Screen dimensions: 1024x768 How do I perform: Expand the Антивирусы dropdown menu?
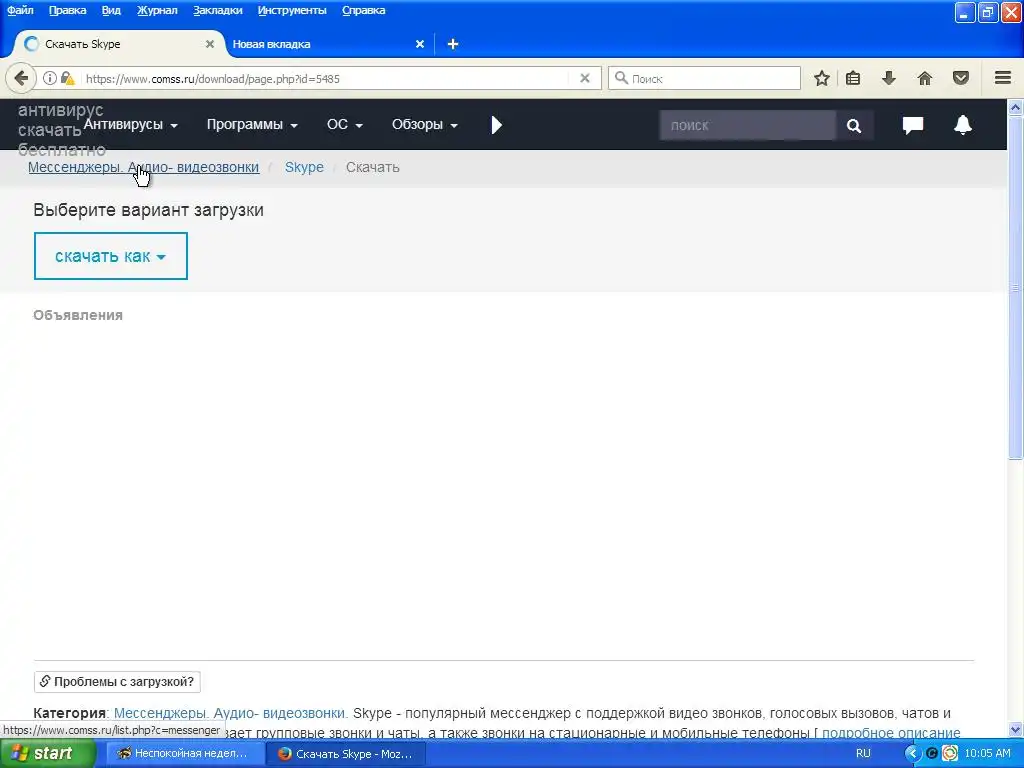131,124
